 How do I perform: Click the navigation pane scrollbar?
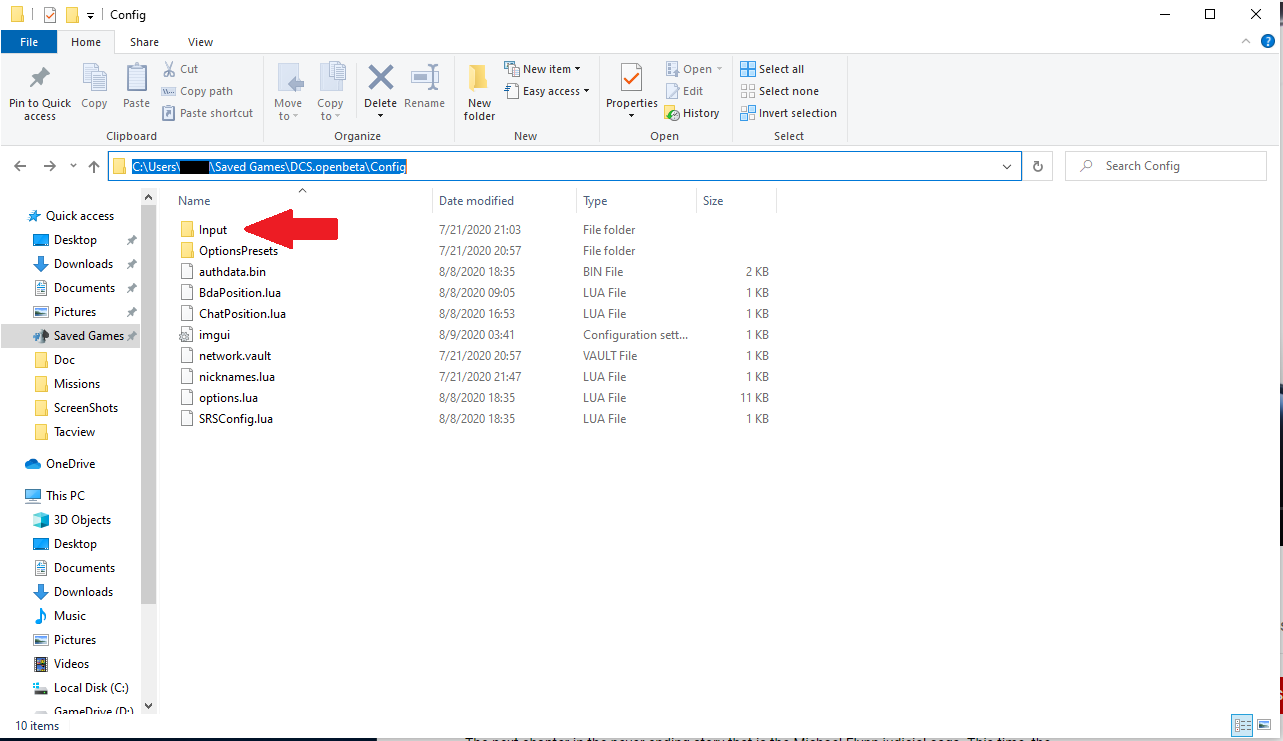coord(149,405)
